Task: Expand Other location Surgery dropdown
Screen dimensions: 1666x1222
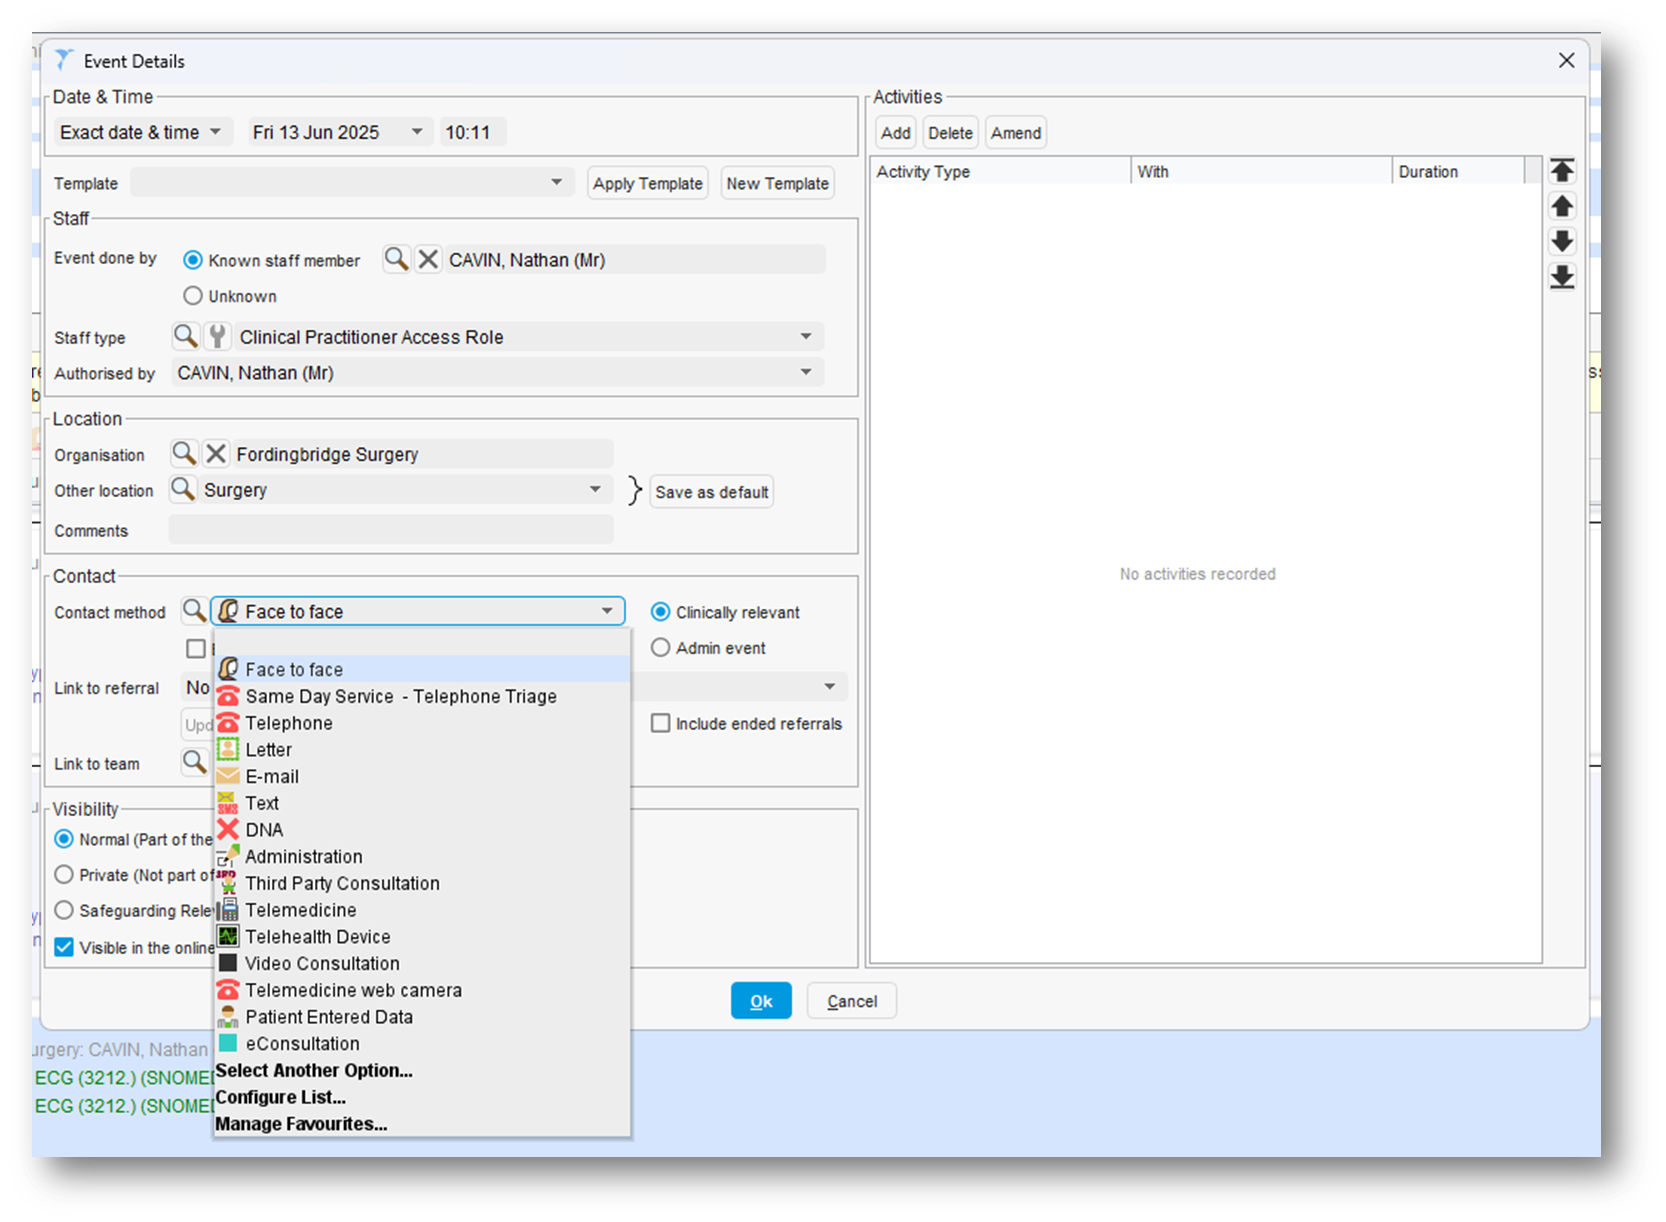Action: pos(595,490)
